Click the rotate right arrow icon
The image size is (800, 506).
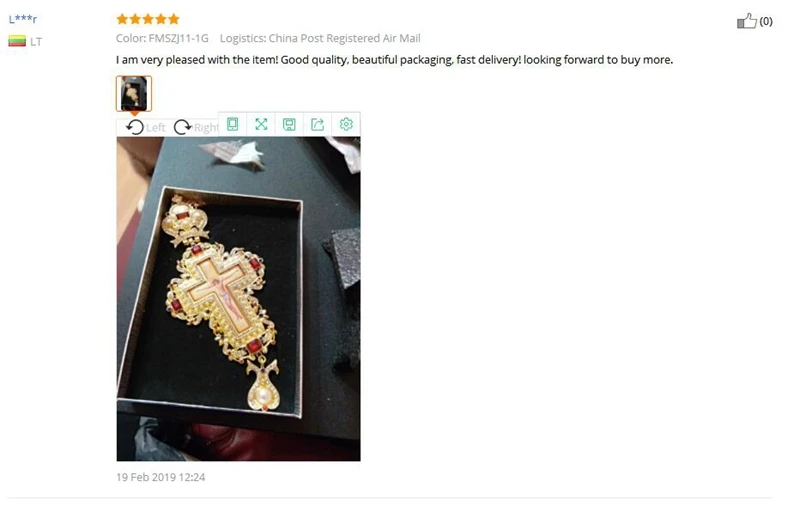tap(182, 127)
